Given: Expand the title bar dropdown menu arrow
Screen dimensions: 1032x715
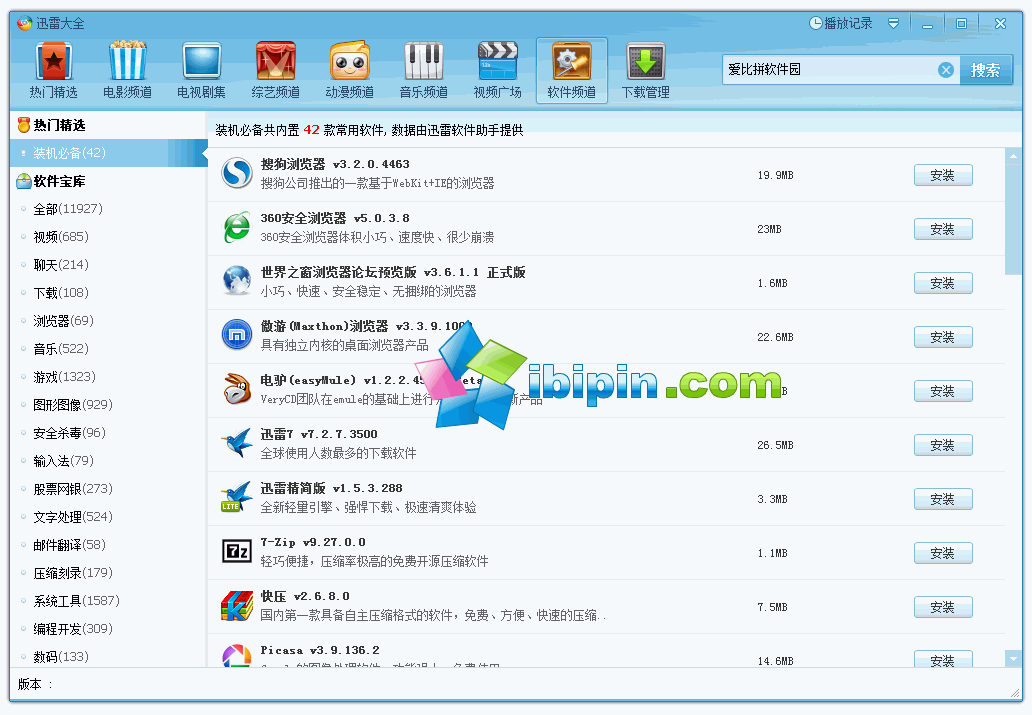Looking at the screenshot, I should [893, 23].
